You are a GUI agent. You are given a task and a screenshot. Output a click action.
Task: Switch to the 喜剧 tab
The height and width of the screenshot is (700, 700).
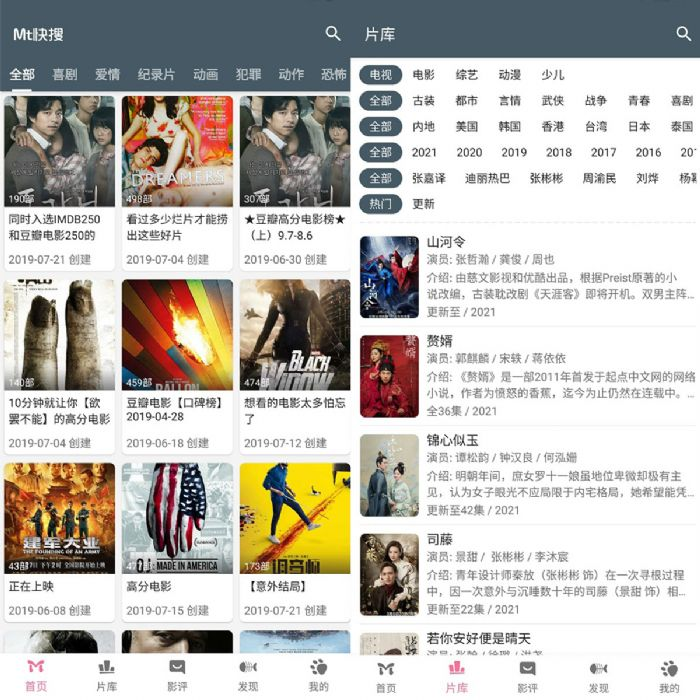[65, 75]
